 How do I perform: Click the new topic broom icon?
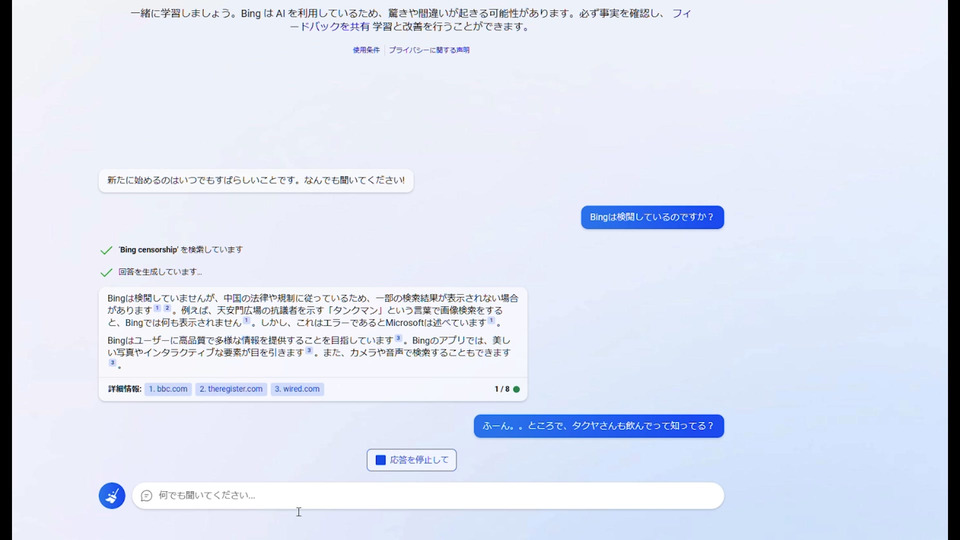[x=112, y=495]
